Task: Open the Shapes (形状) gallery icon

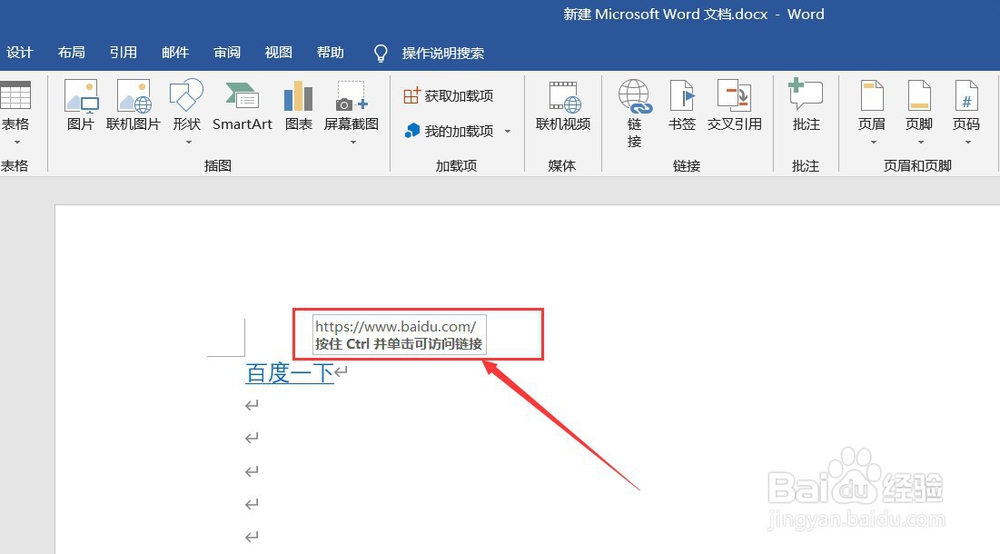Action: click(x=186, y=96)
